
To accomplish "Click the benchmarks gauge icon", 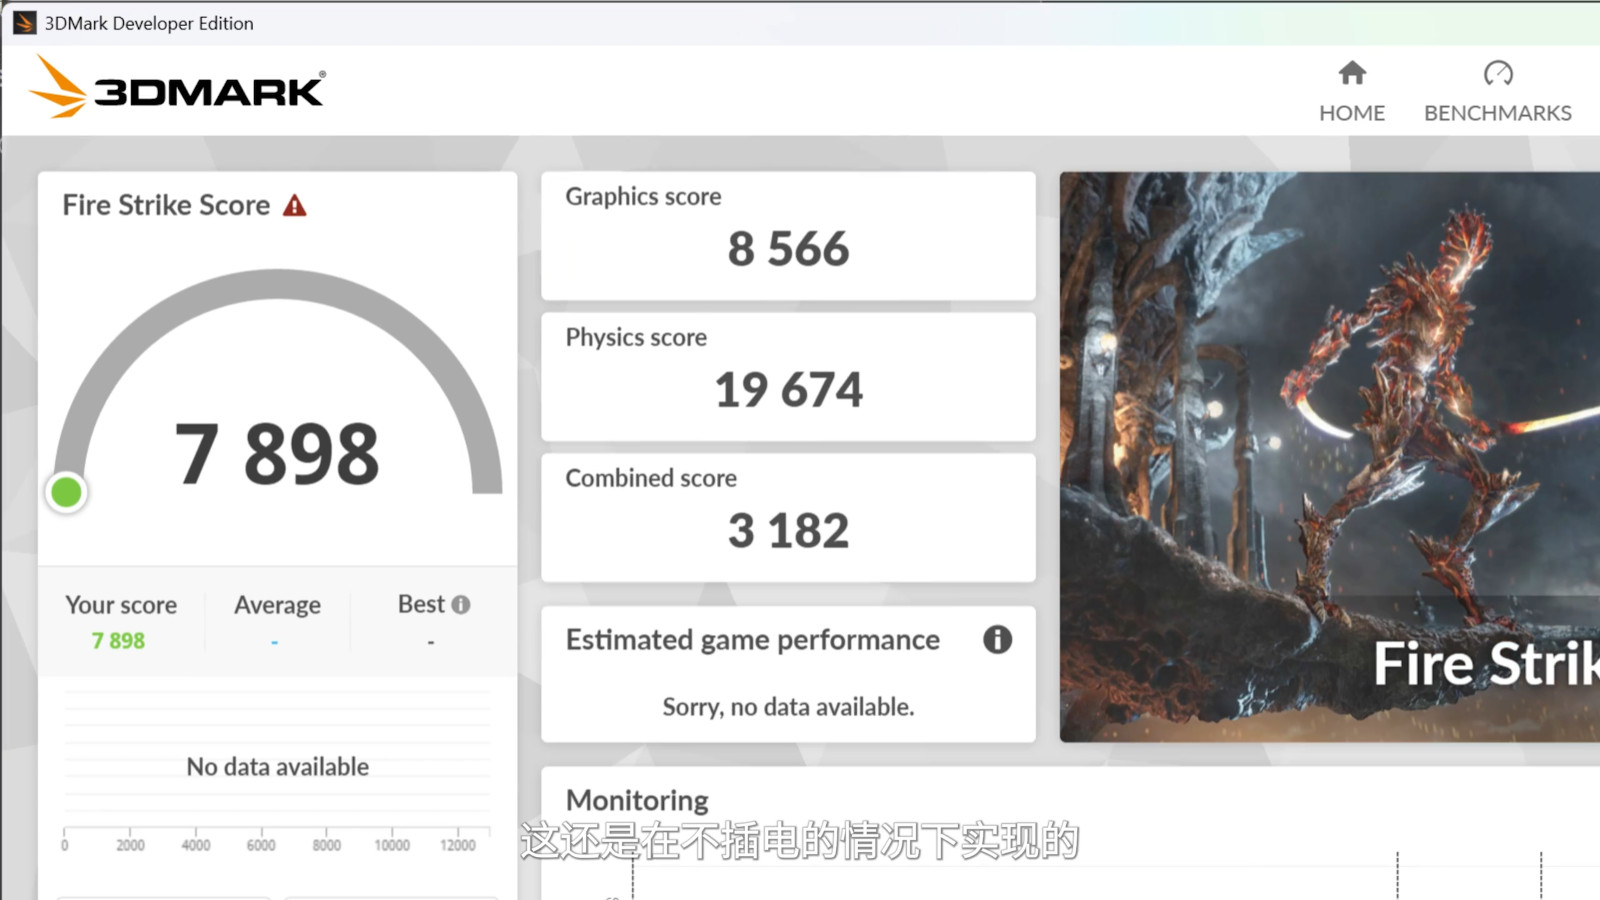I will (x=1498, y=73).
